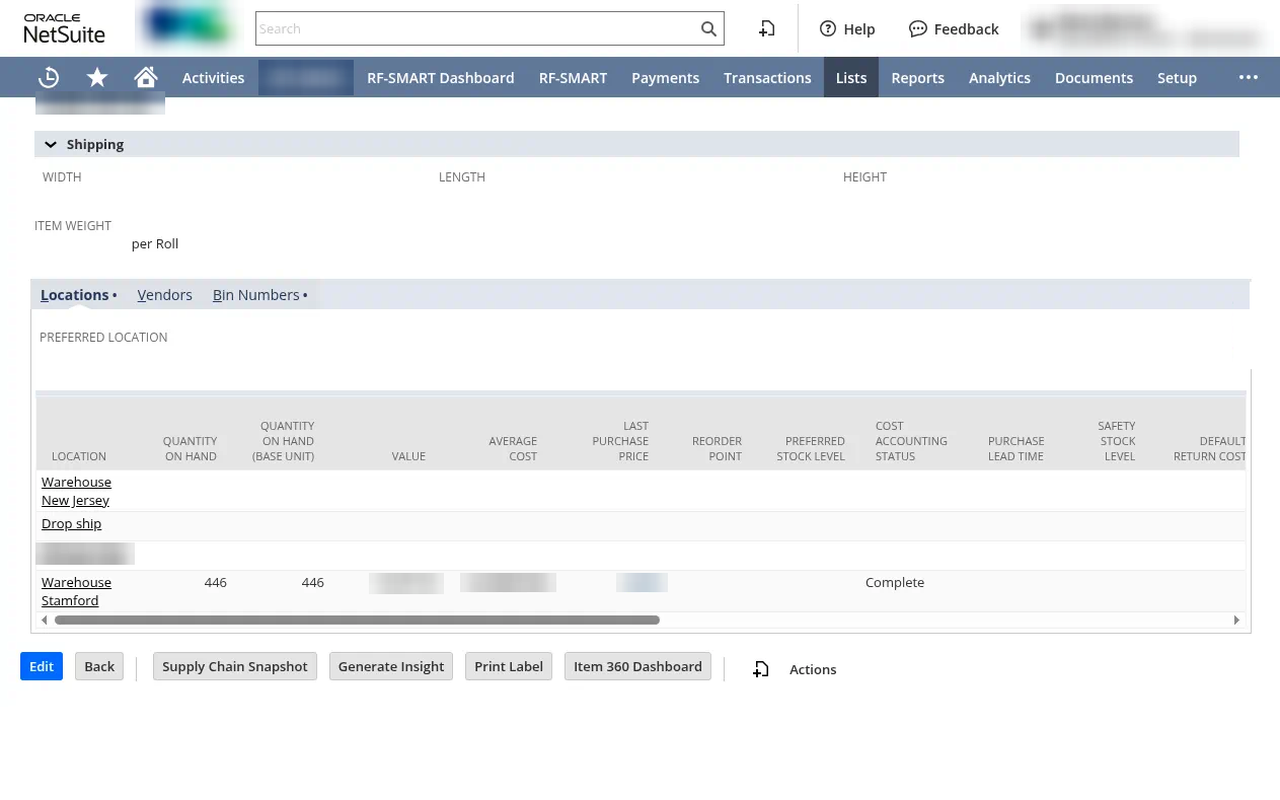
Task: Click the Feedback speech bubble icon
Action: pyautogui.click(x=917, y=29)
